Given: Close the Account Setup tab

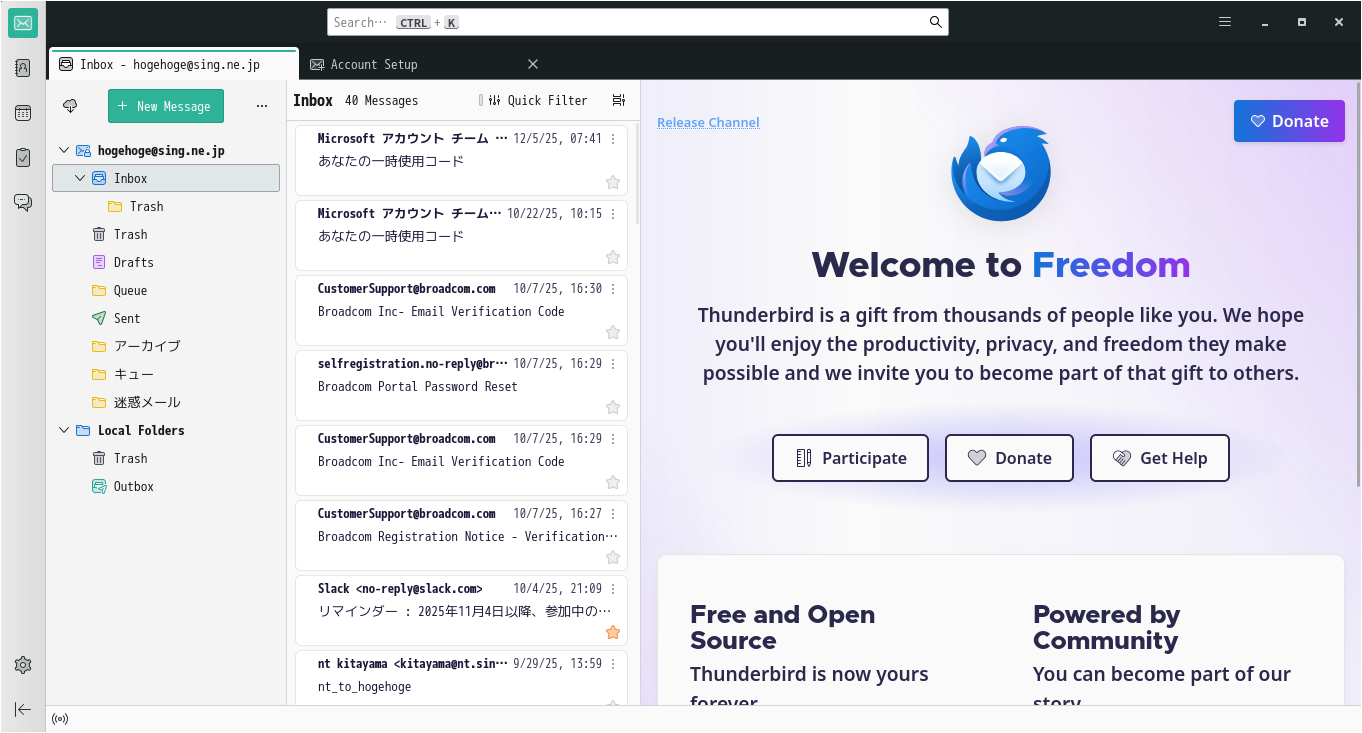Looking at the screenshot, I should point(533,64).
